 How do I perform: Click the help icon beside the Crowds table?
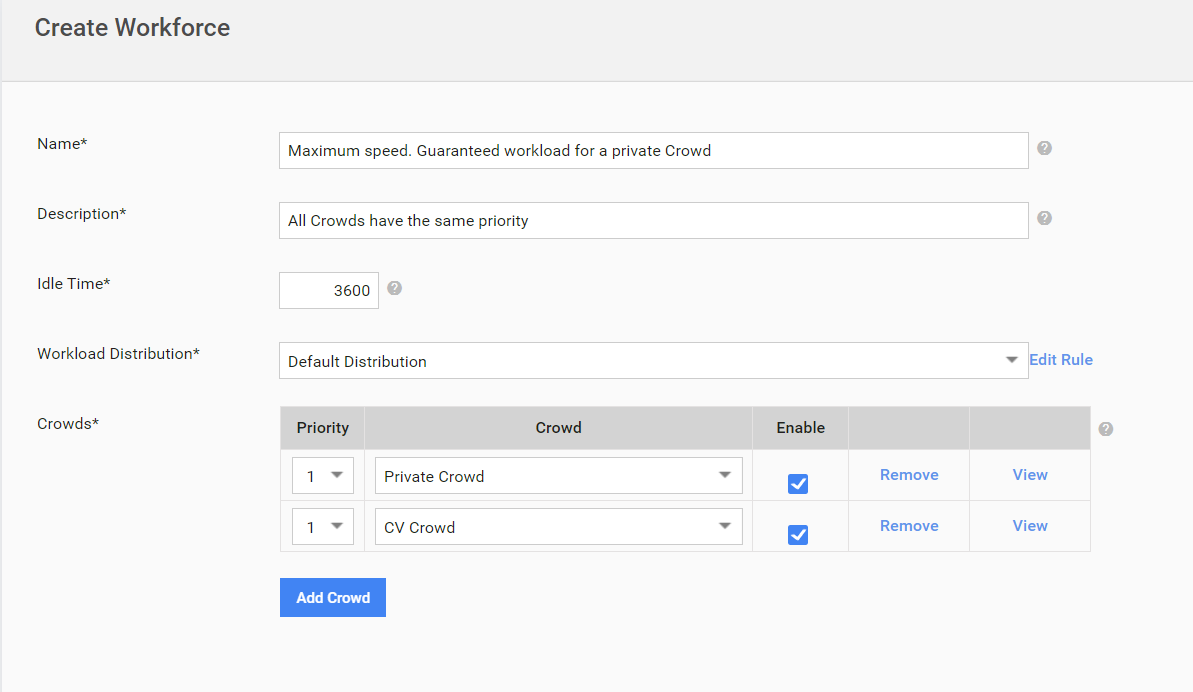point(1106,429)
